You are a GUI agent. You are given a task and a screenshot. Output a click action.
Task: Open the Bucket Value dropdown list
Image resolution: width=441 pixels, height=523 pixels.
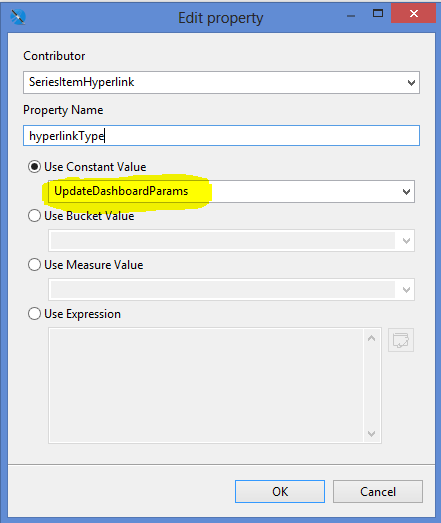point(232,240)
